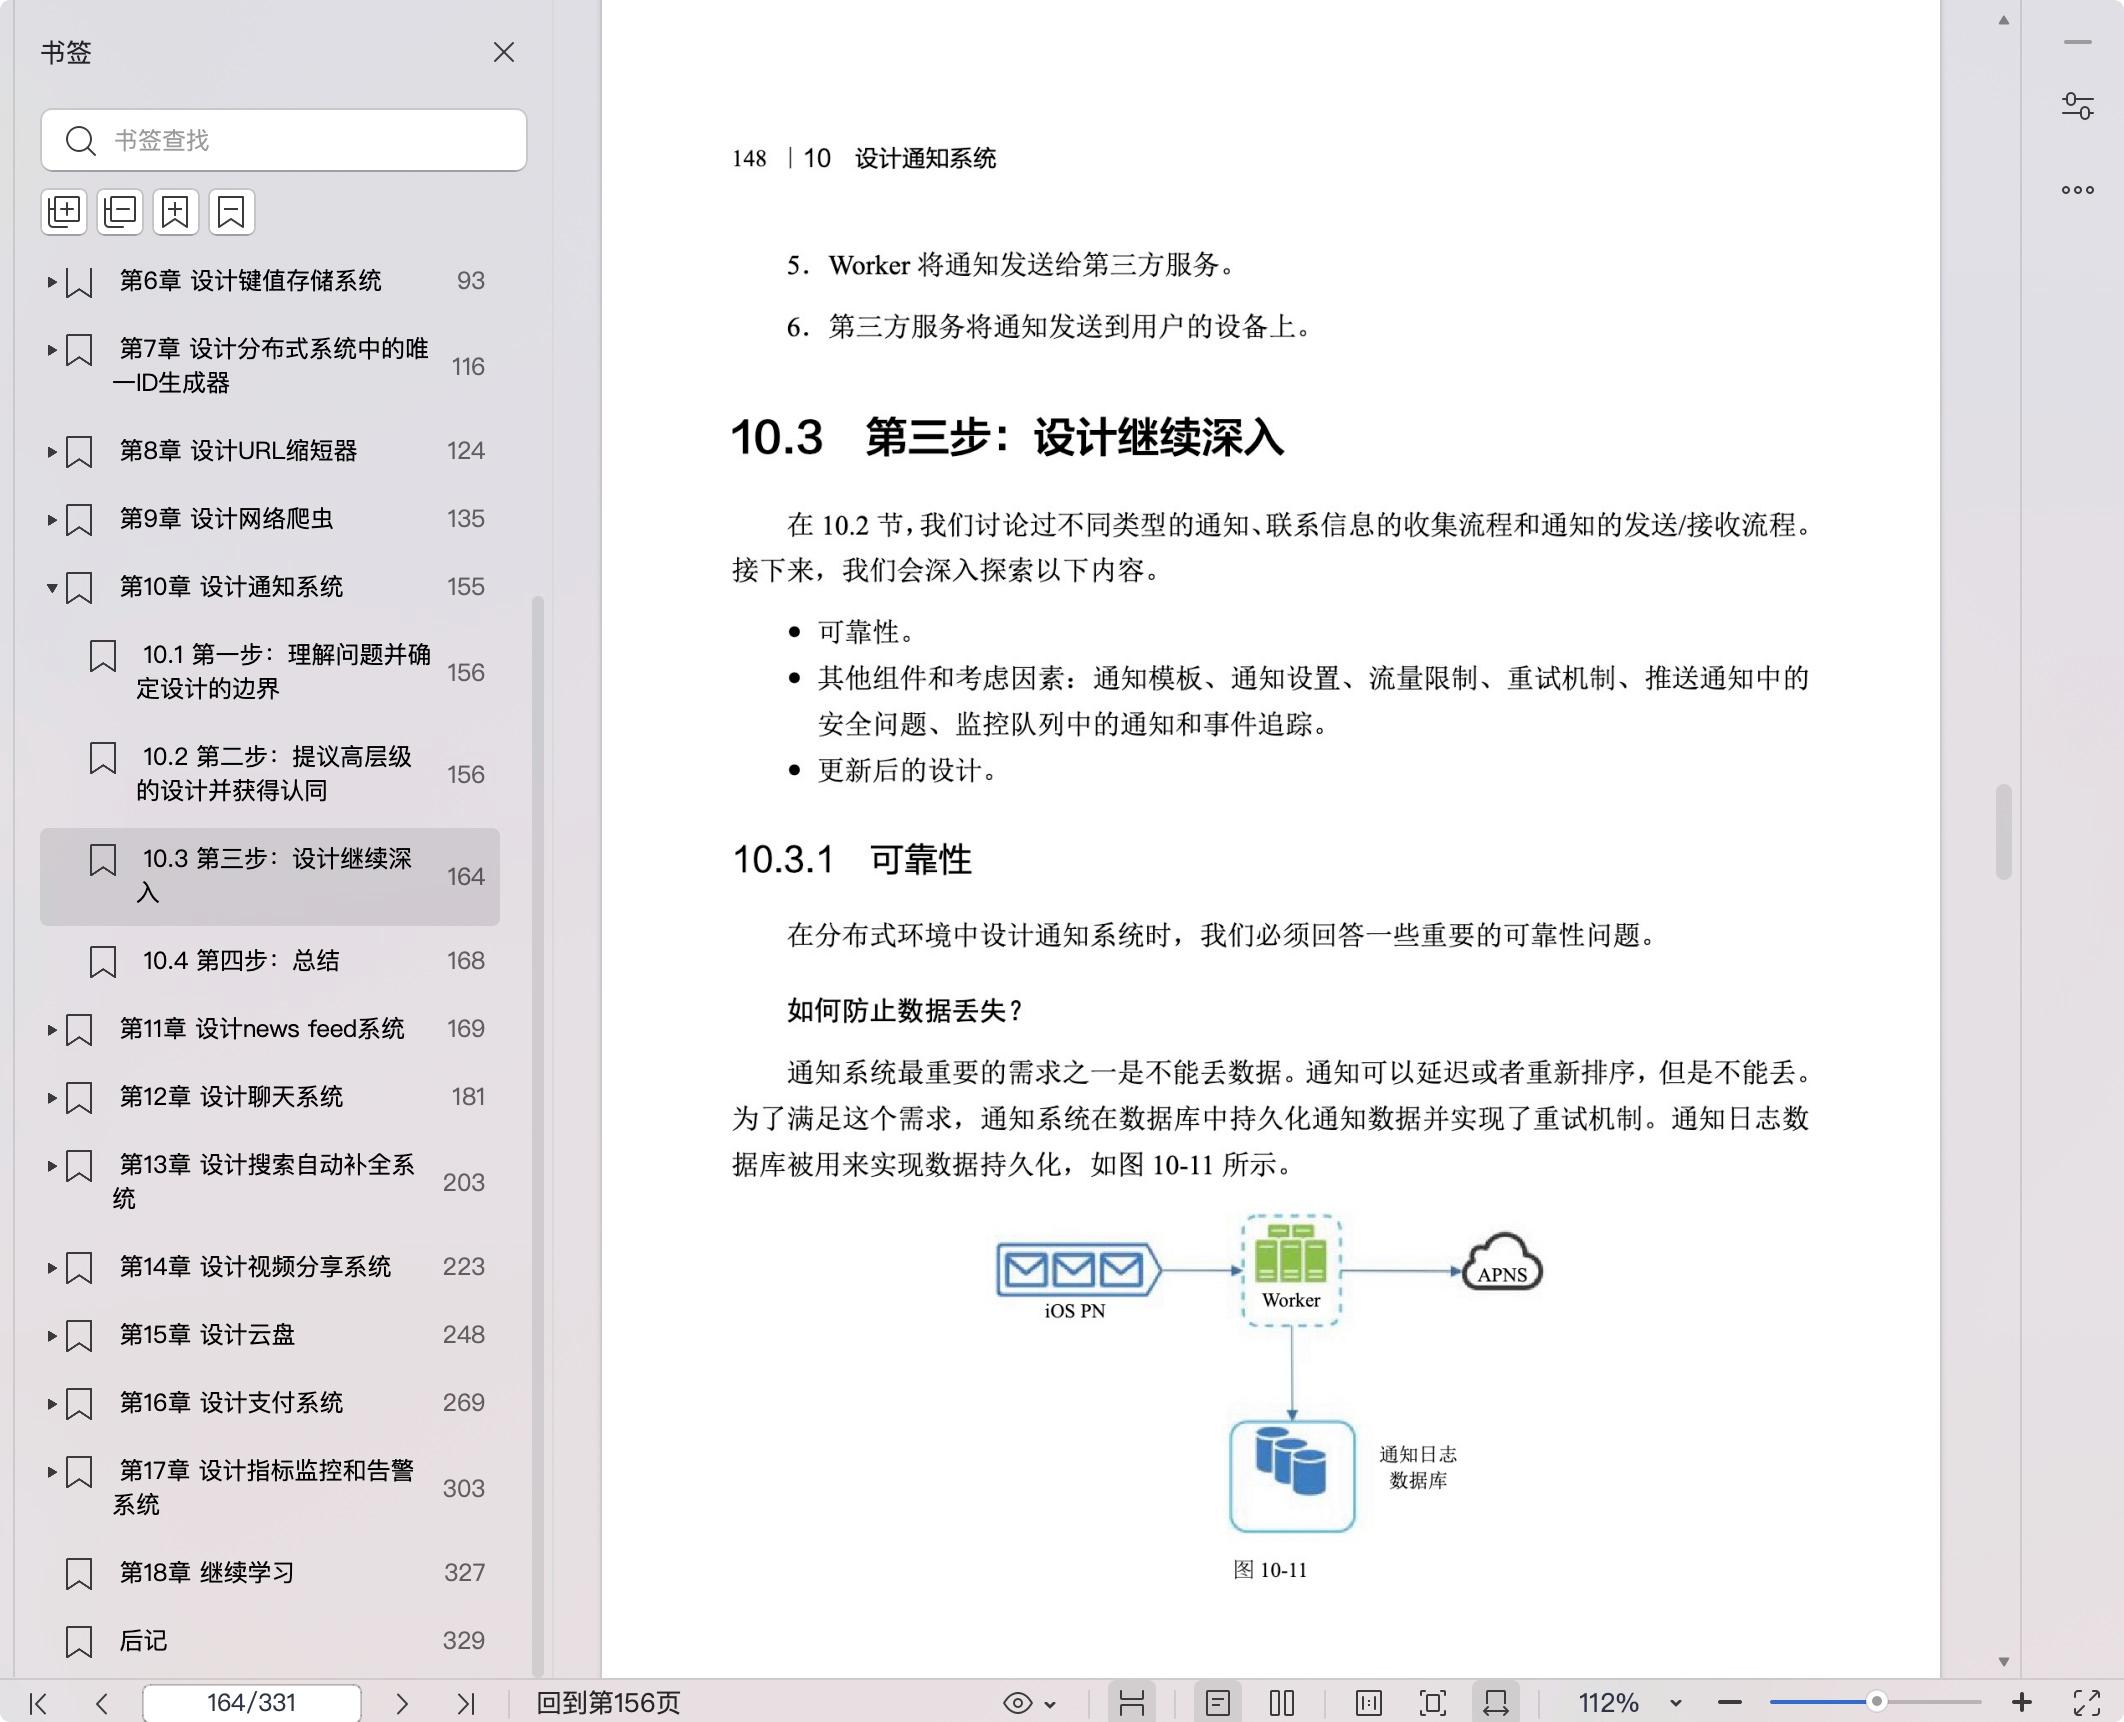This screenshot has height=1722, width=2124.
Task: Click the scroll up arrow
Action: tap(2003, 20)
